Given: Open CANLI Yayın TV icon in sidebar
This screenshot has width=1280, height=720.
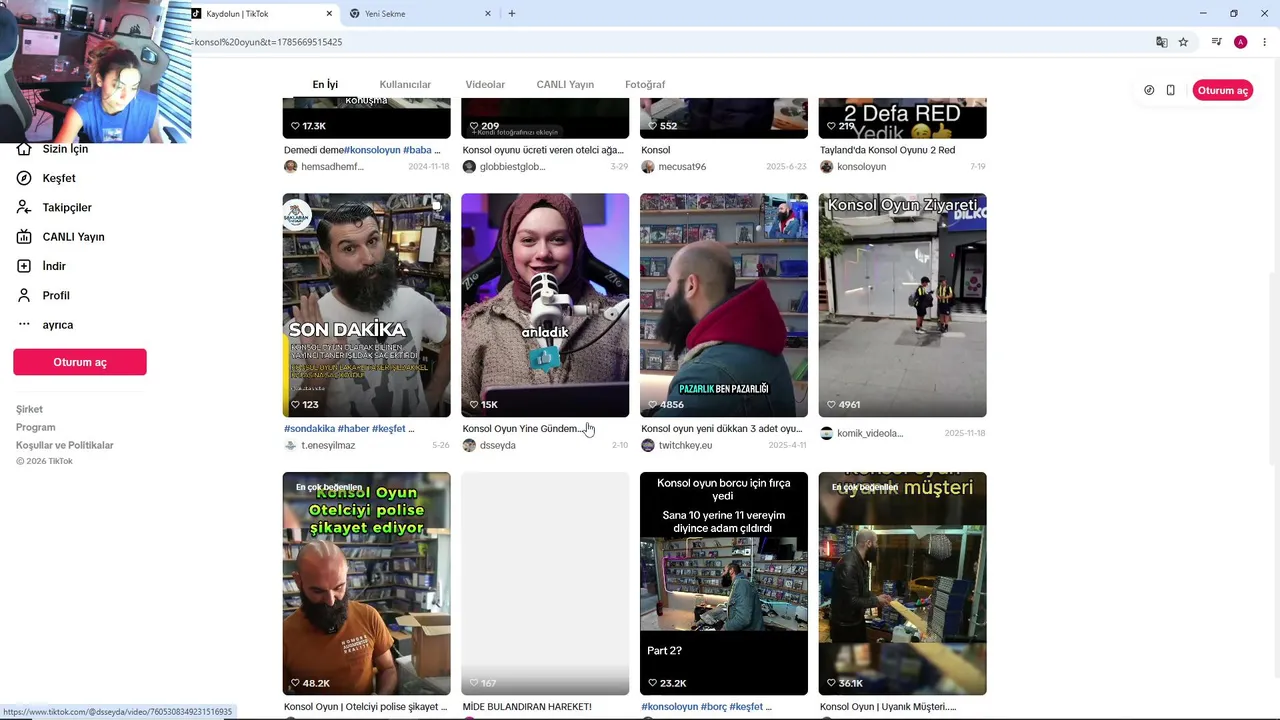Looking at the screenshot, I should [24, 237].
